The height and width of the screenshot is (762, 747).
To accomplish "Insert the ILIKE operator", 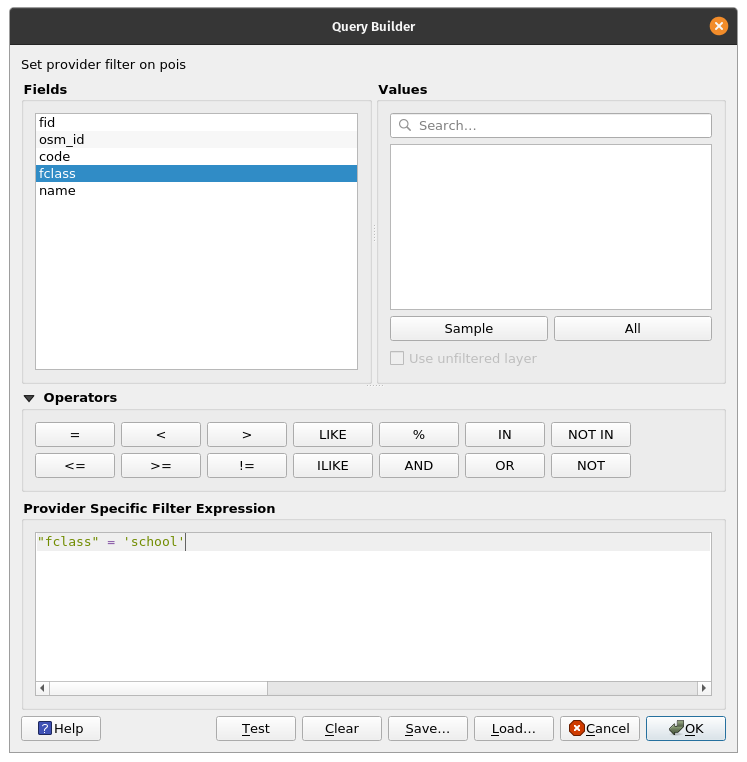I will 333,466.
